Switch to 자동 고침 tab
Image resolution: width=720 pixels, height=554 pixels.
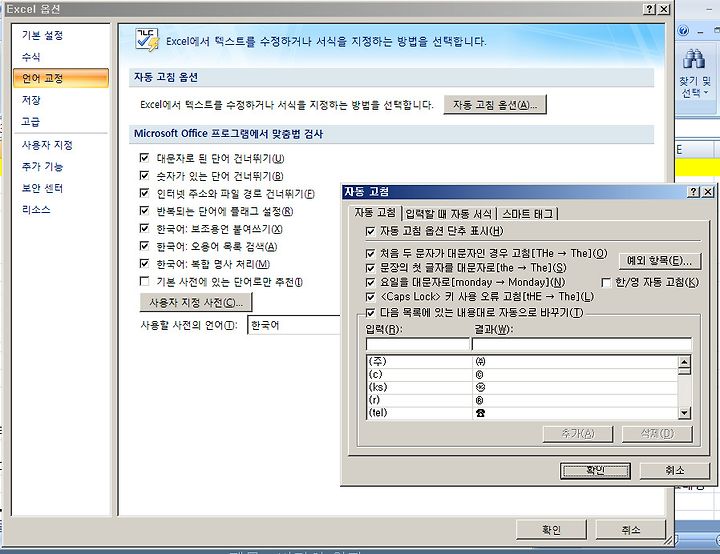(375, 212)
